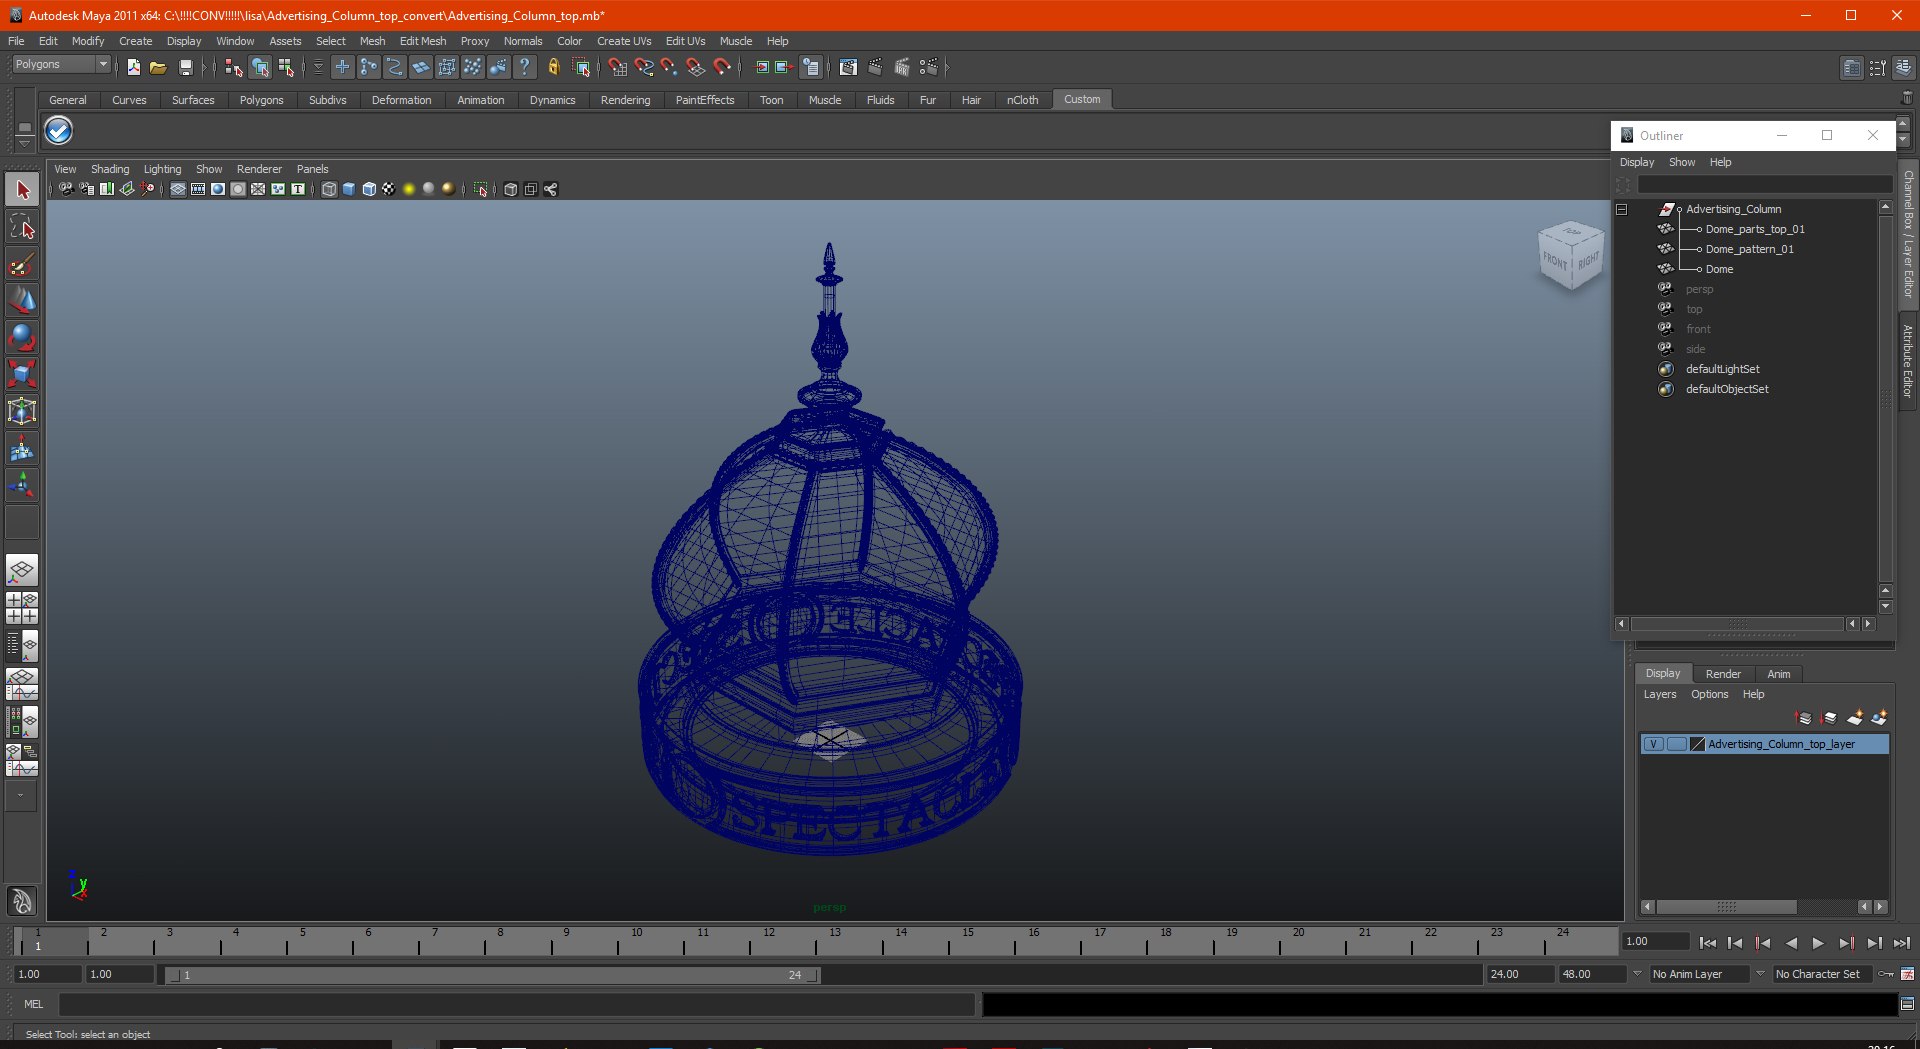
Task: Switch to the Polygons shelf tab
Action: point(261,100)
